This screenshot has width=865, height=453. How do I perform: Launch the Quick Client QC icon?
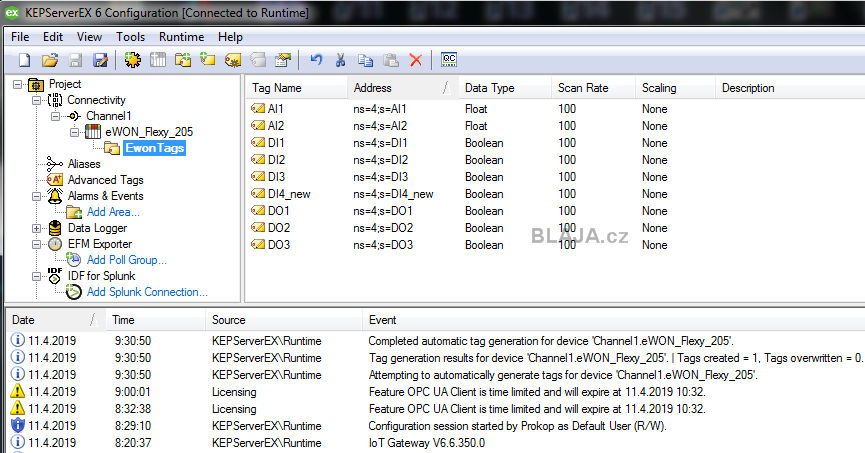pyautogui.click(x=449, y=60)
